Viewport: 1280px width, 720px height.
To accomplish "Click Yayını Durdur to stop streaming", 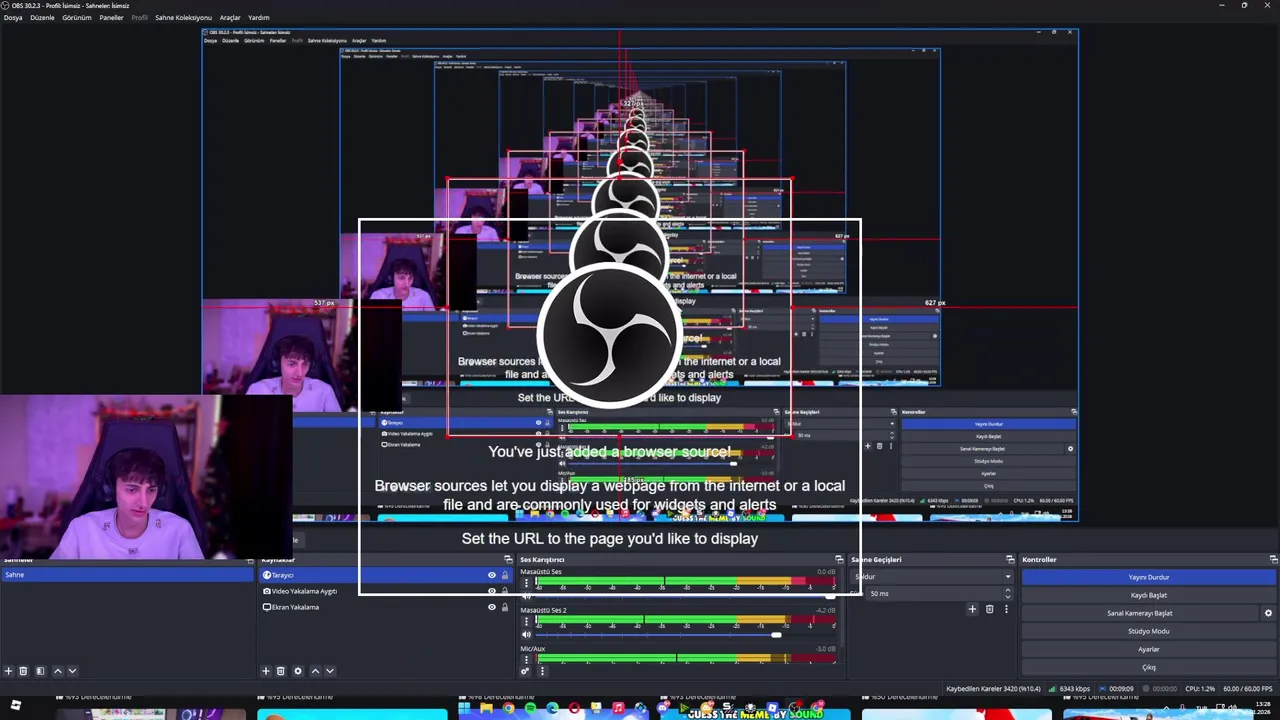I will click(x=1148, y=577).
